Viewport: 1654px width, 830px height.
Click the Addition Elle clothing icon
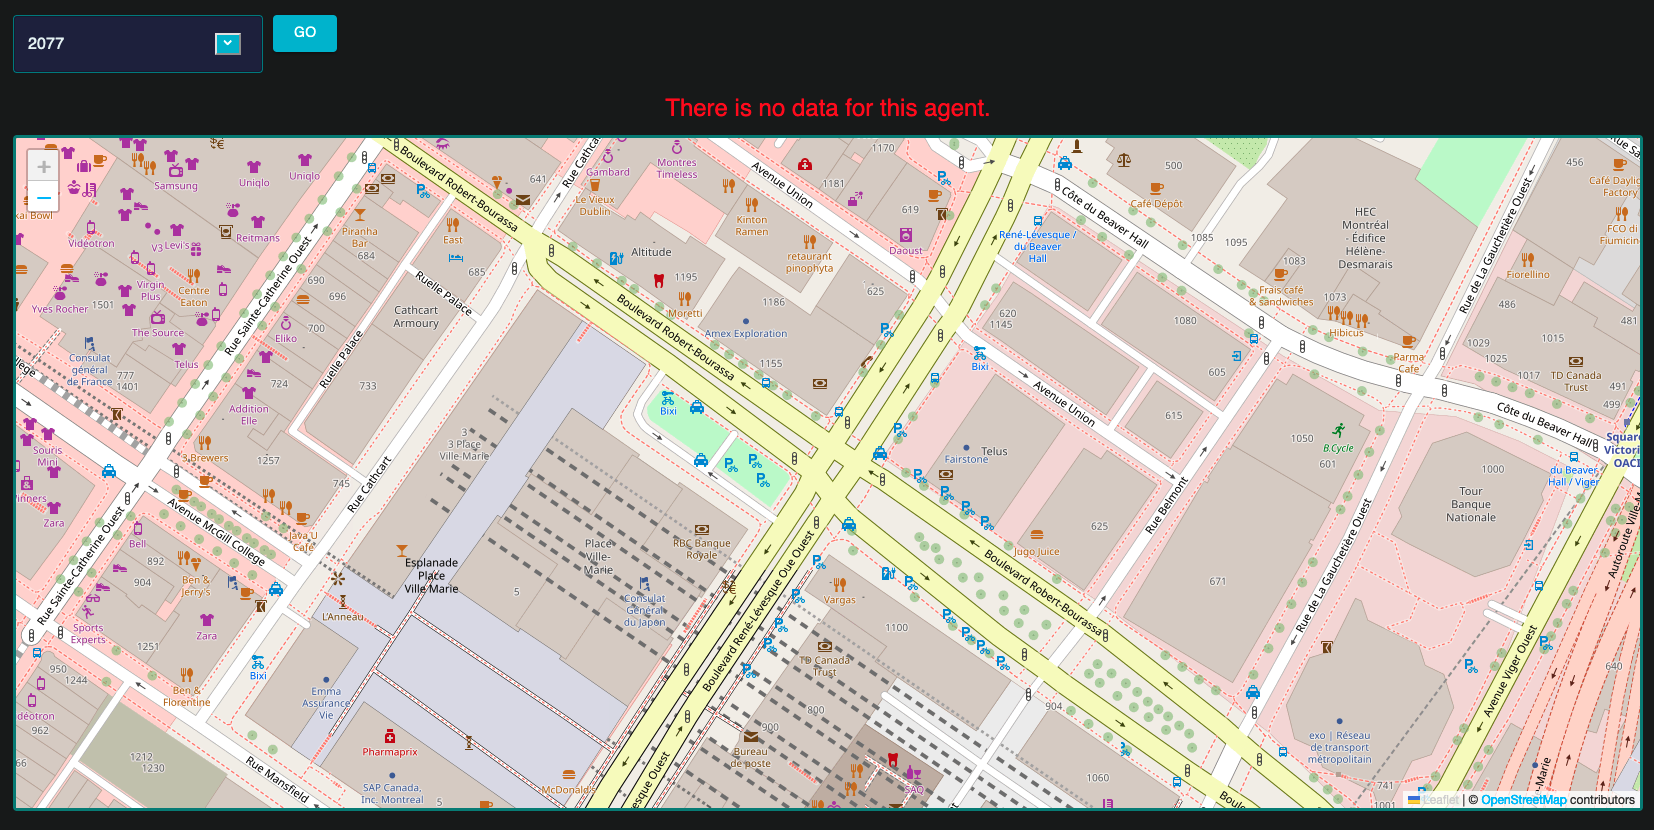point(249,394)
